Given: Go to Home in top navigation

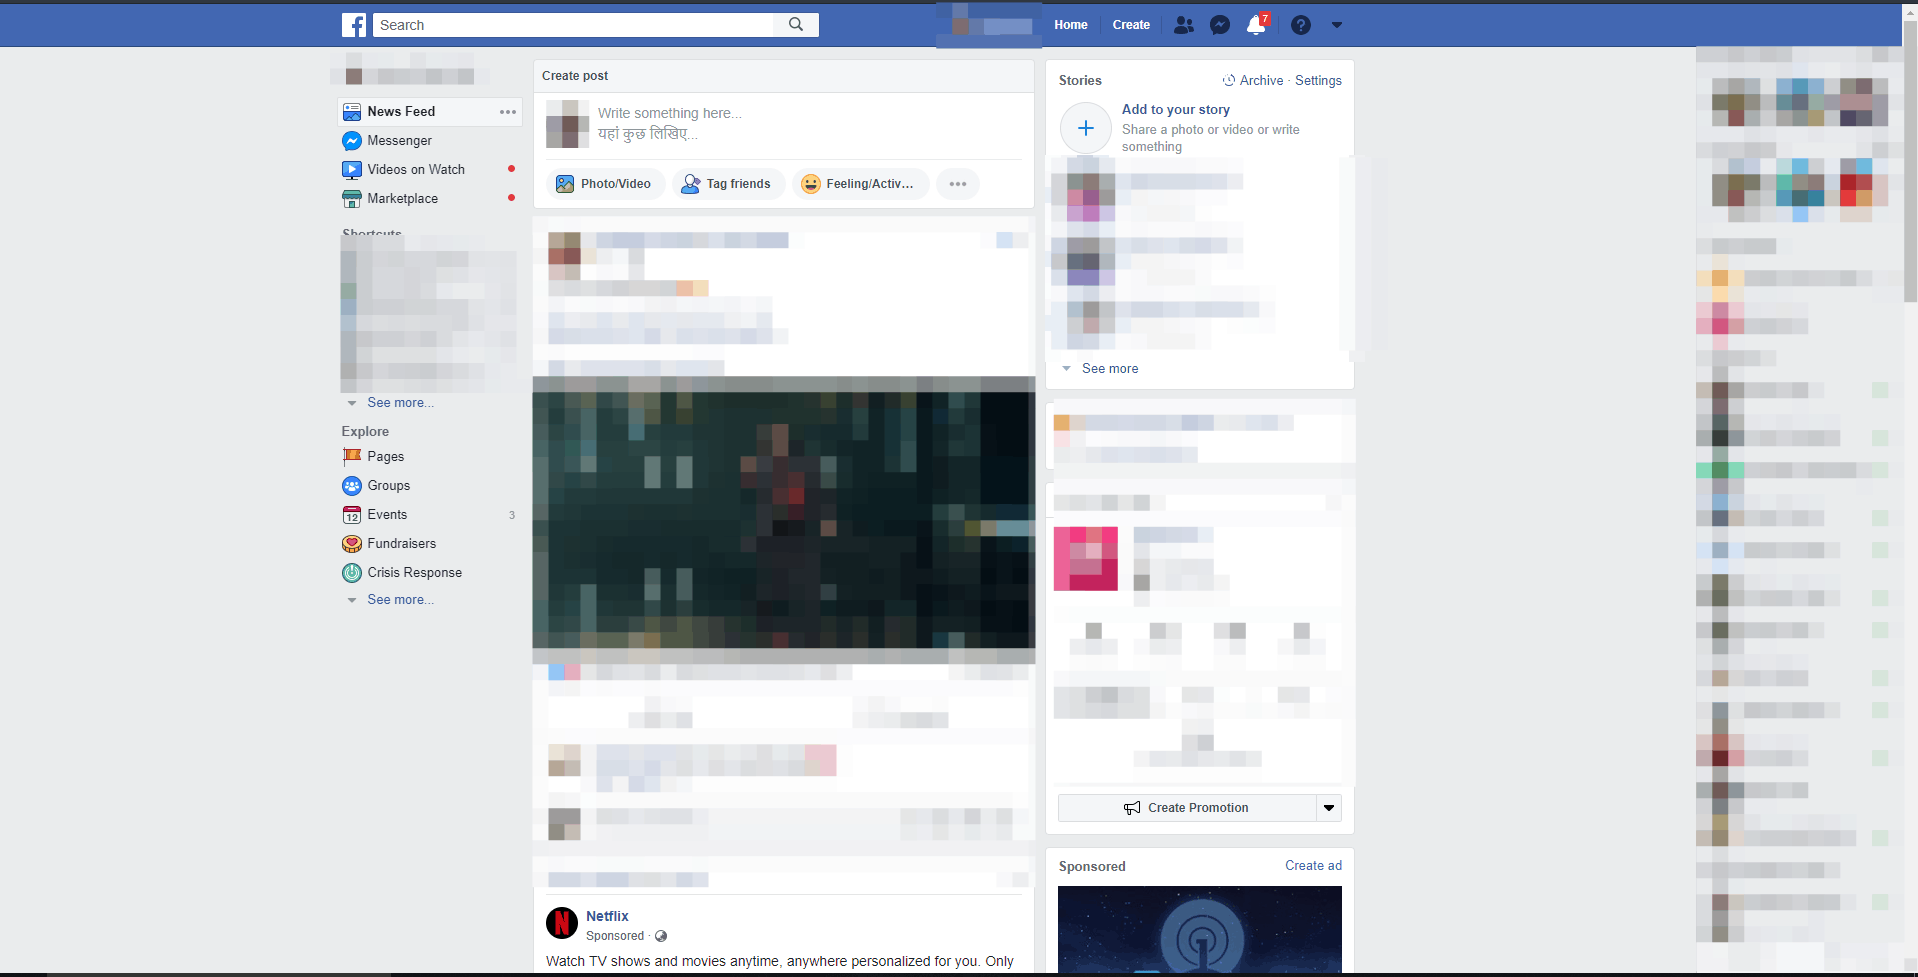Looking at the screenshot, I should click(x=1070, y=25).
